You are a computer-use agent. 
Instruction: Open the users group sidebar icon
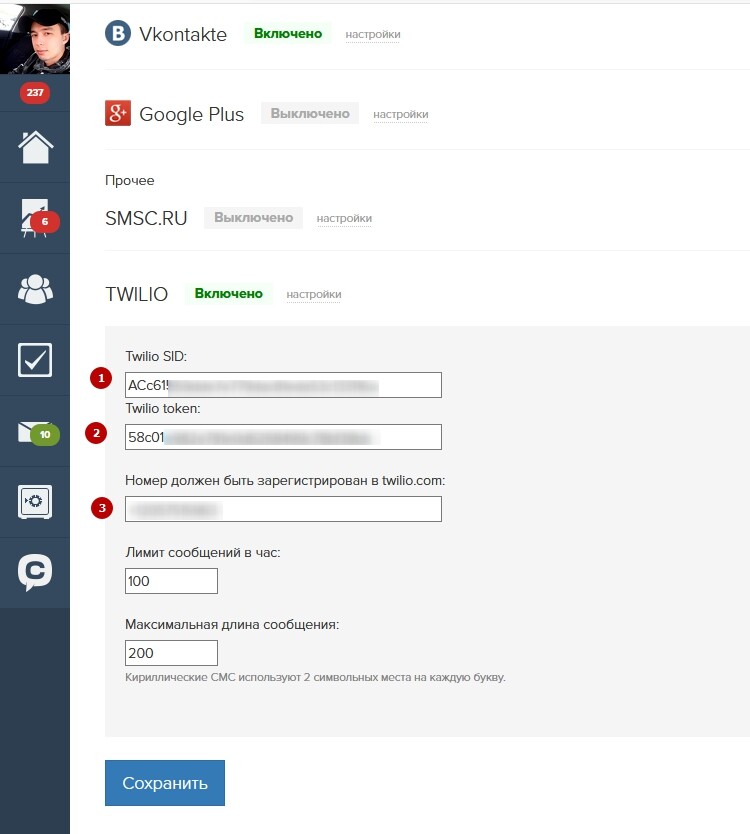(x=35, y=289)
